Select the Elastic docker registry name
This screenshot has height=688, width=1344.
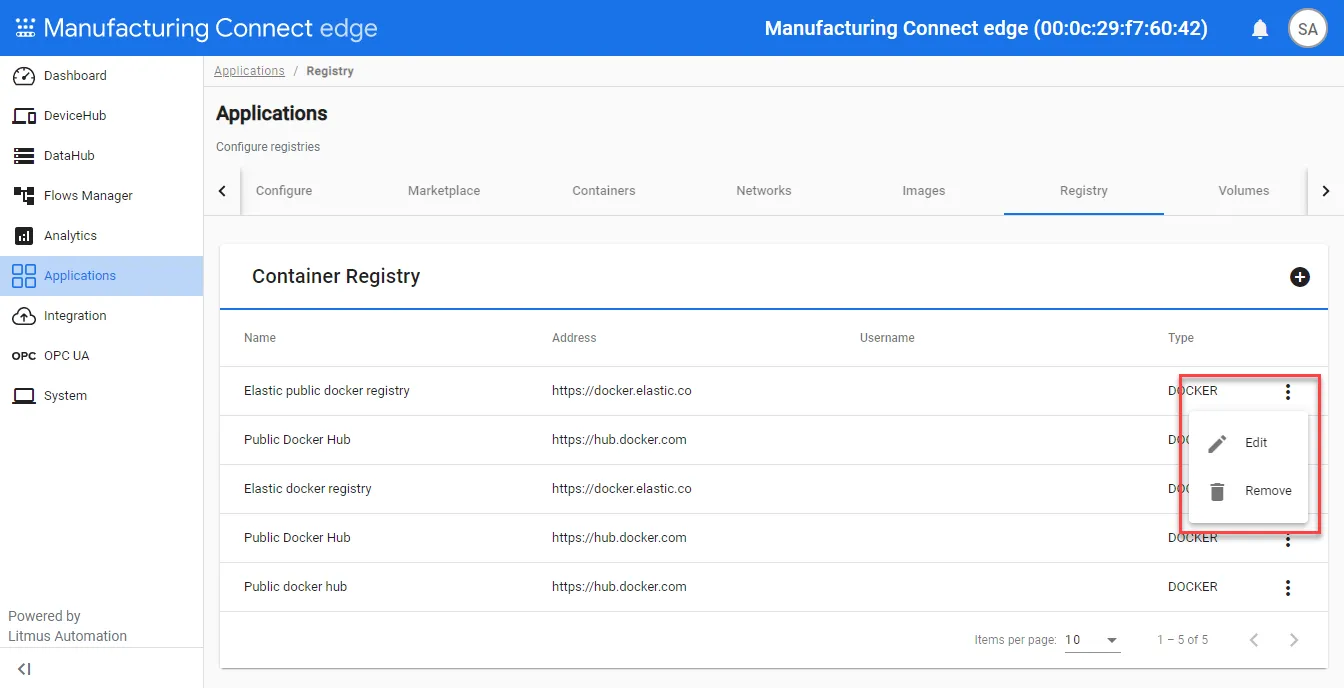click(308, 489)
